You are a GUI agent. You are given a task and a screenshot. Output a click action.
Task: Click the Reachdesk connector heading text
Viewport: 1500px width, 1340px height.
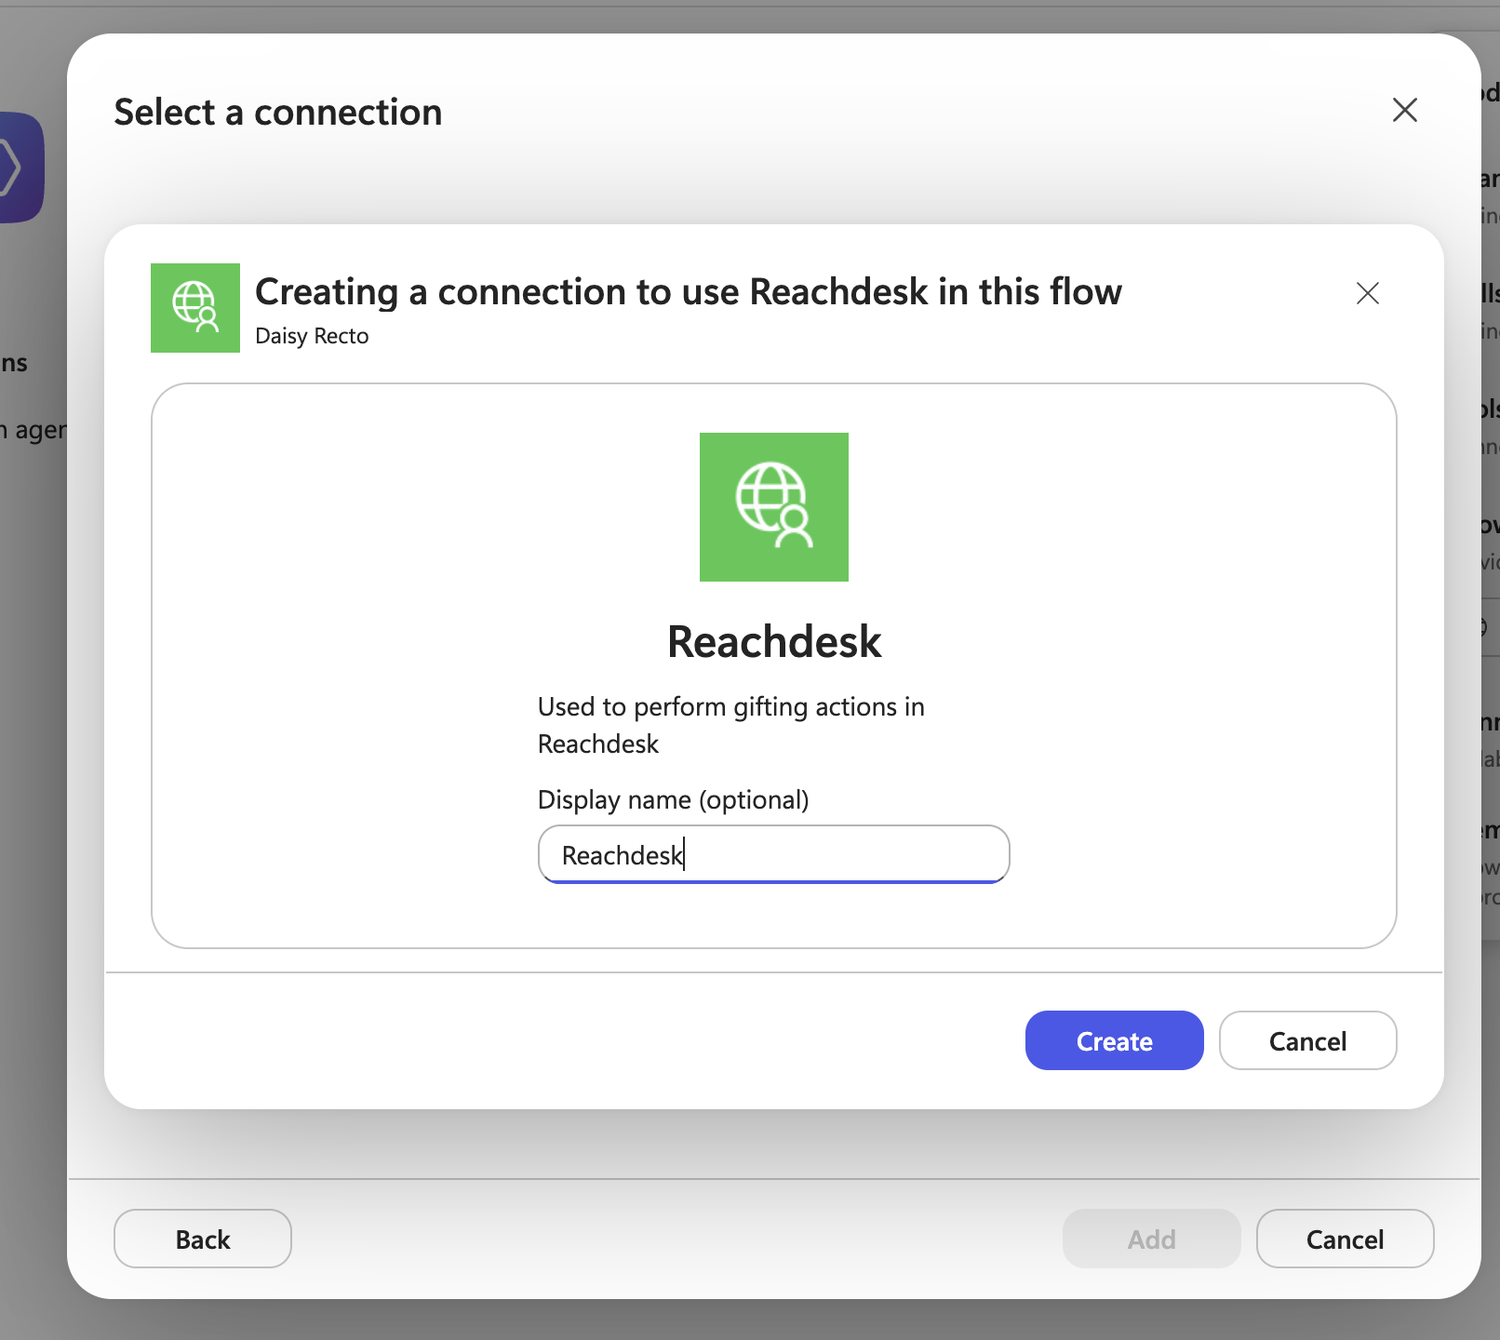point(774,642)
